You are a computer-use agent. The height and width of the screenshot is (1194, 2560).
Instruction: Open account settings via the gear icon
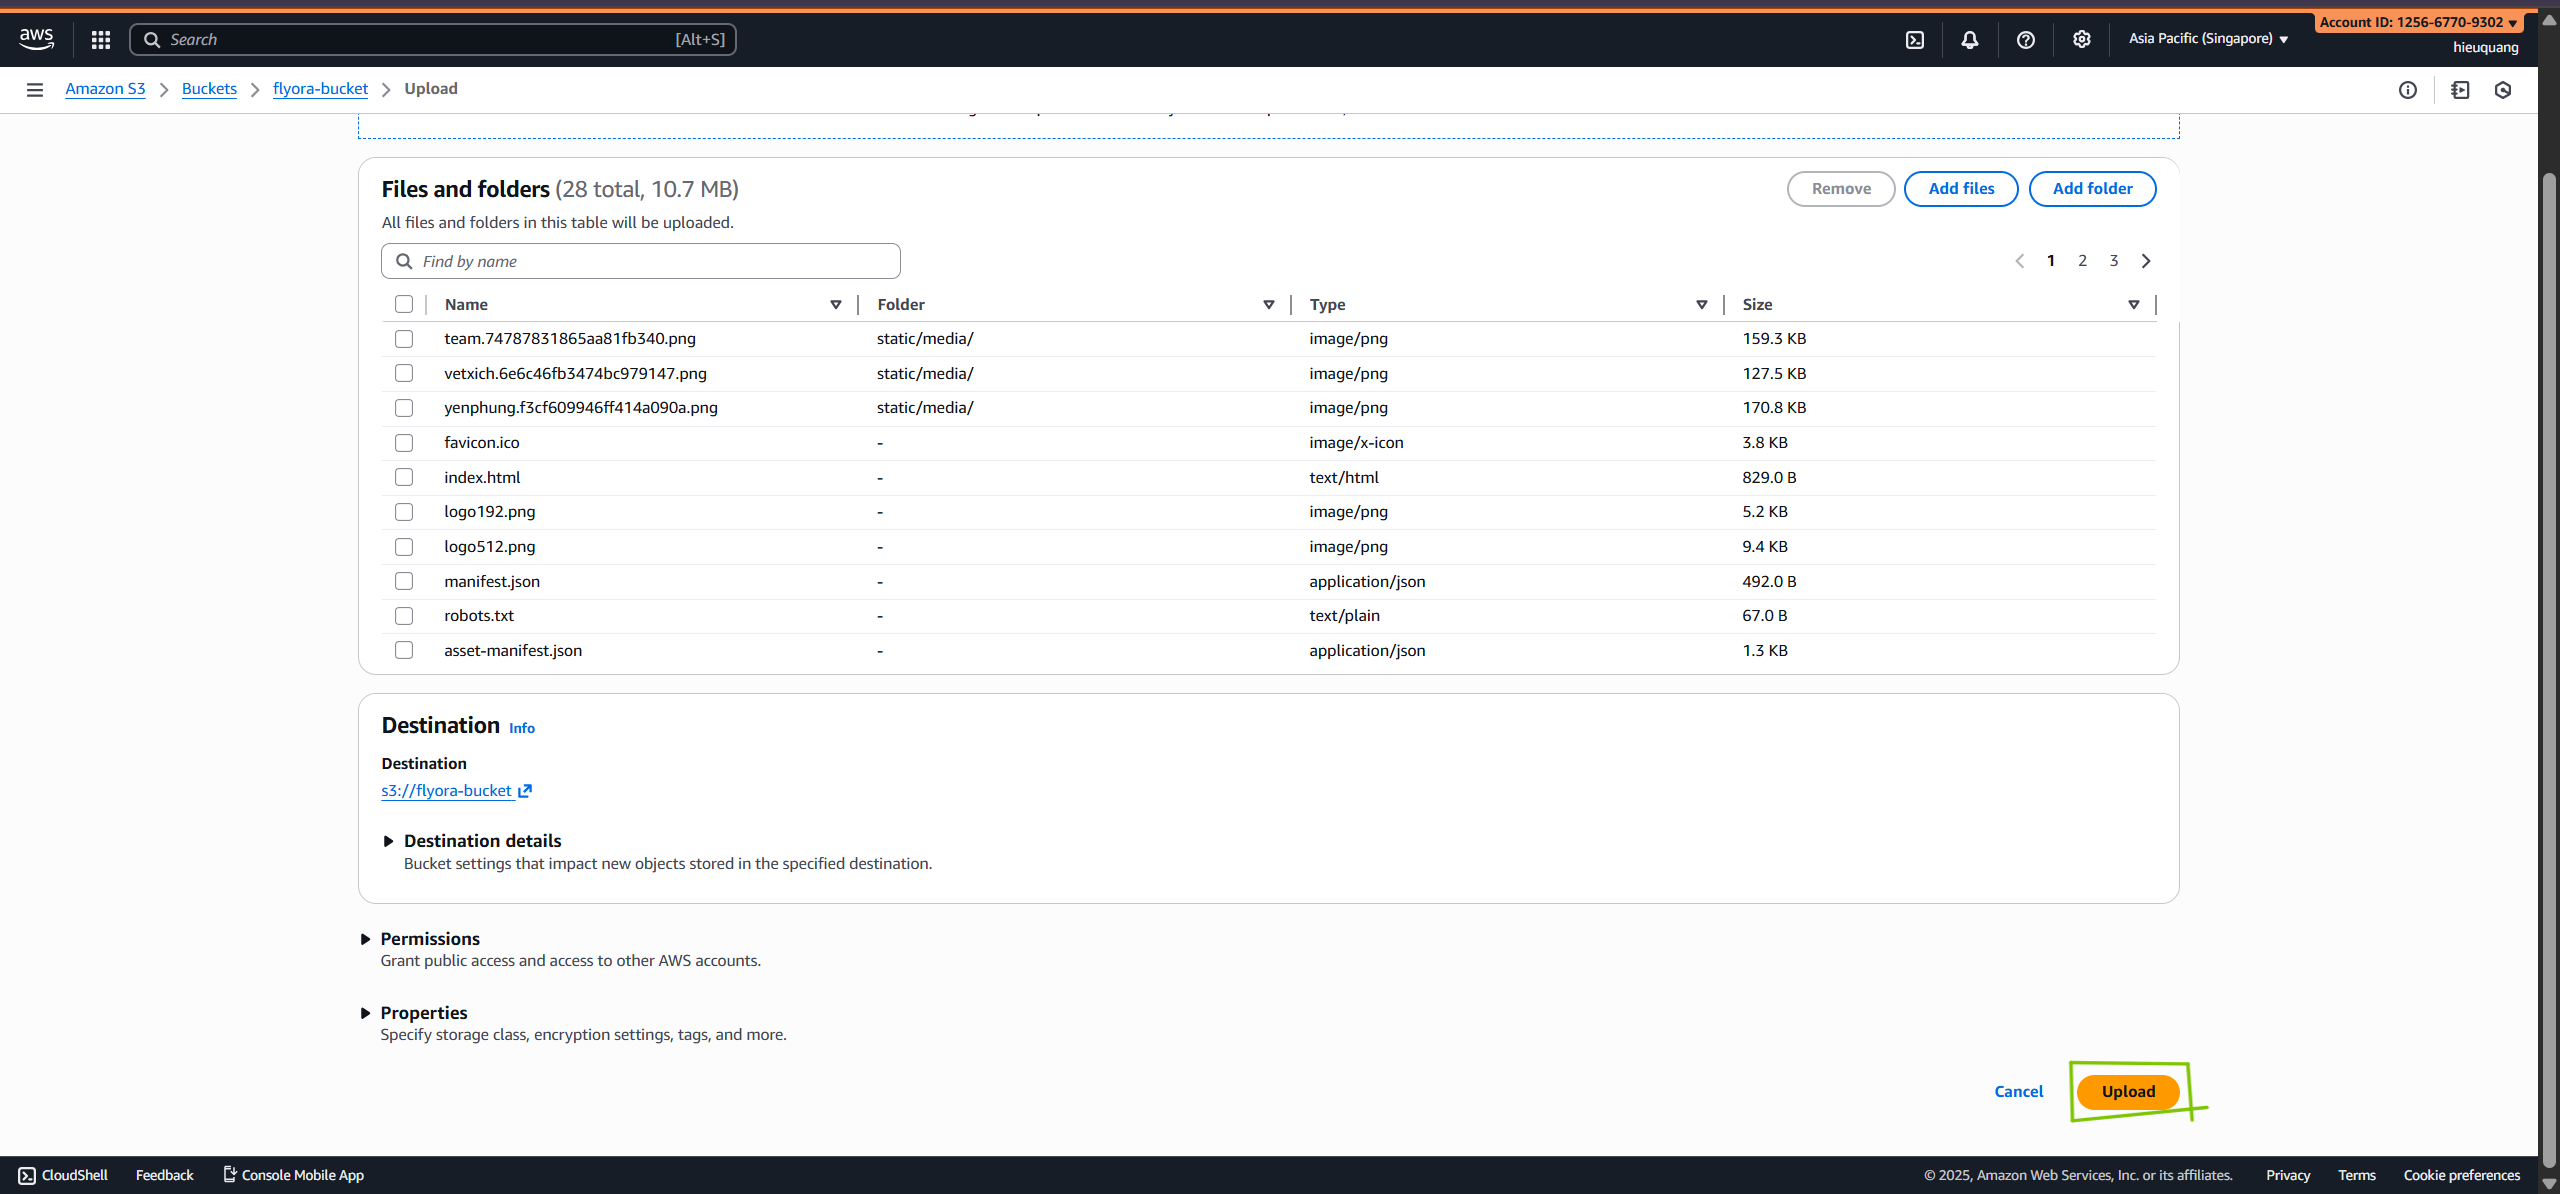(x=2081, y=39)
